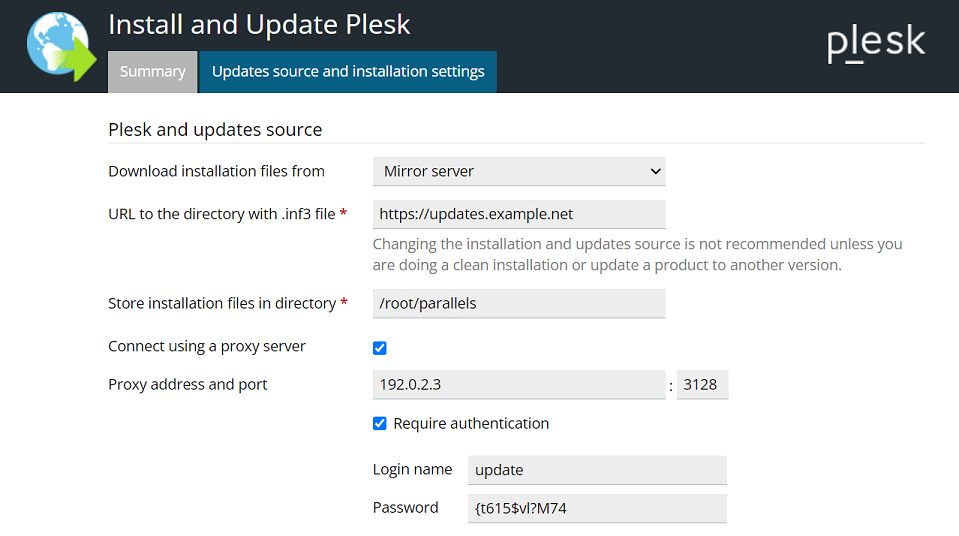This screenshot has height=536, width=959.
Task: Click the Download installation files from label
Action: point(216,171)
